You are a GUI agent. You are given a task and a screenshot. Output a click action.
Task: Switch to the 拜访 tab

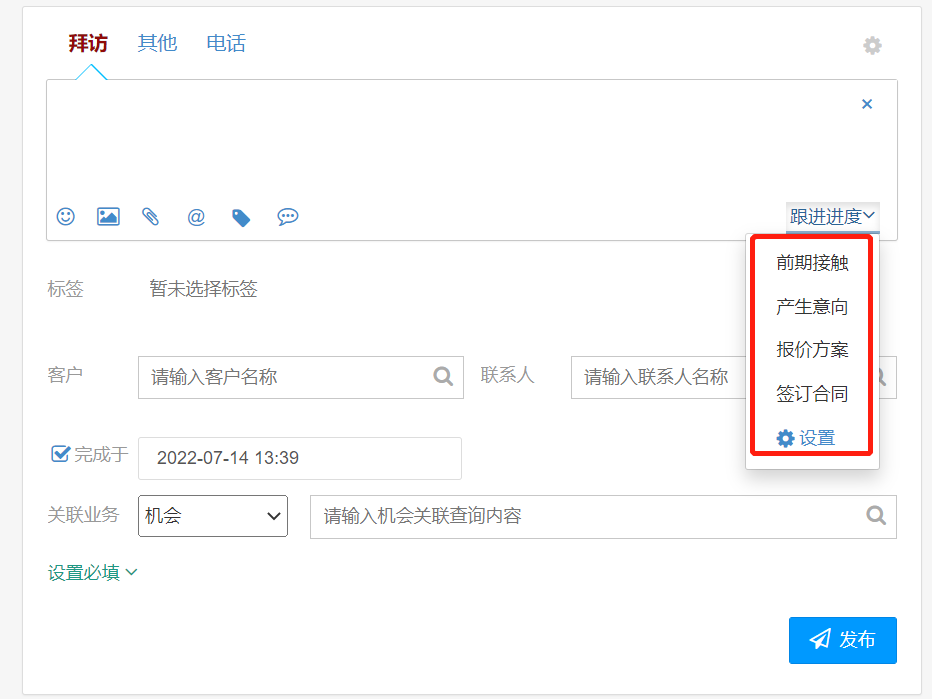[88, 43]
